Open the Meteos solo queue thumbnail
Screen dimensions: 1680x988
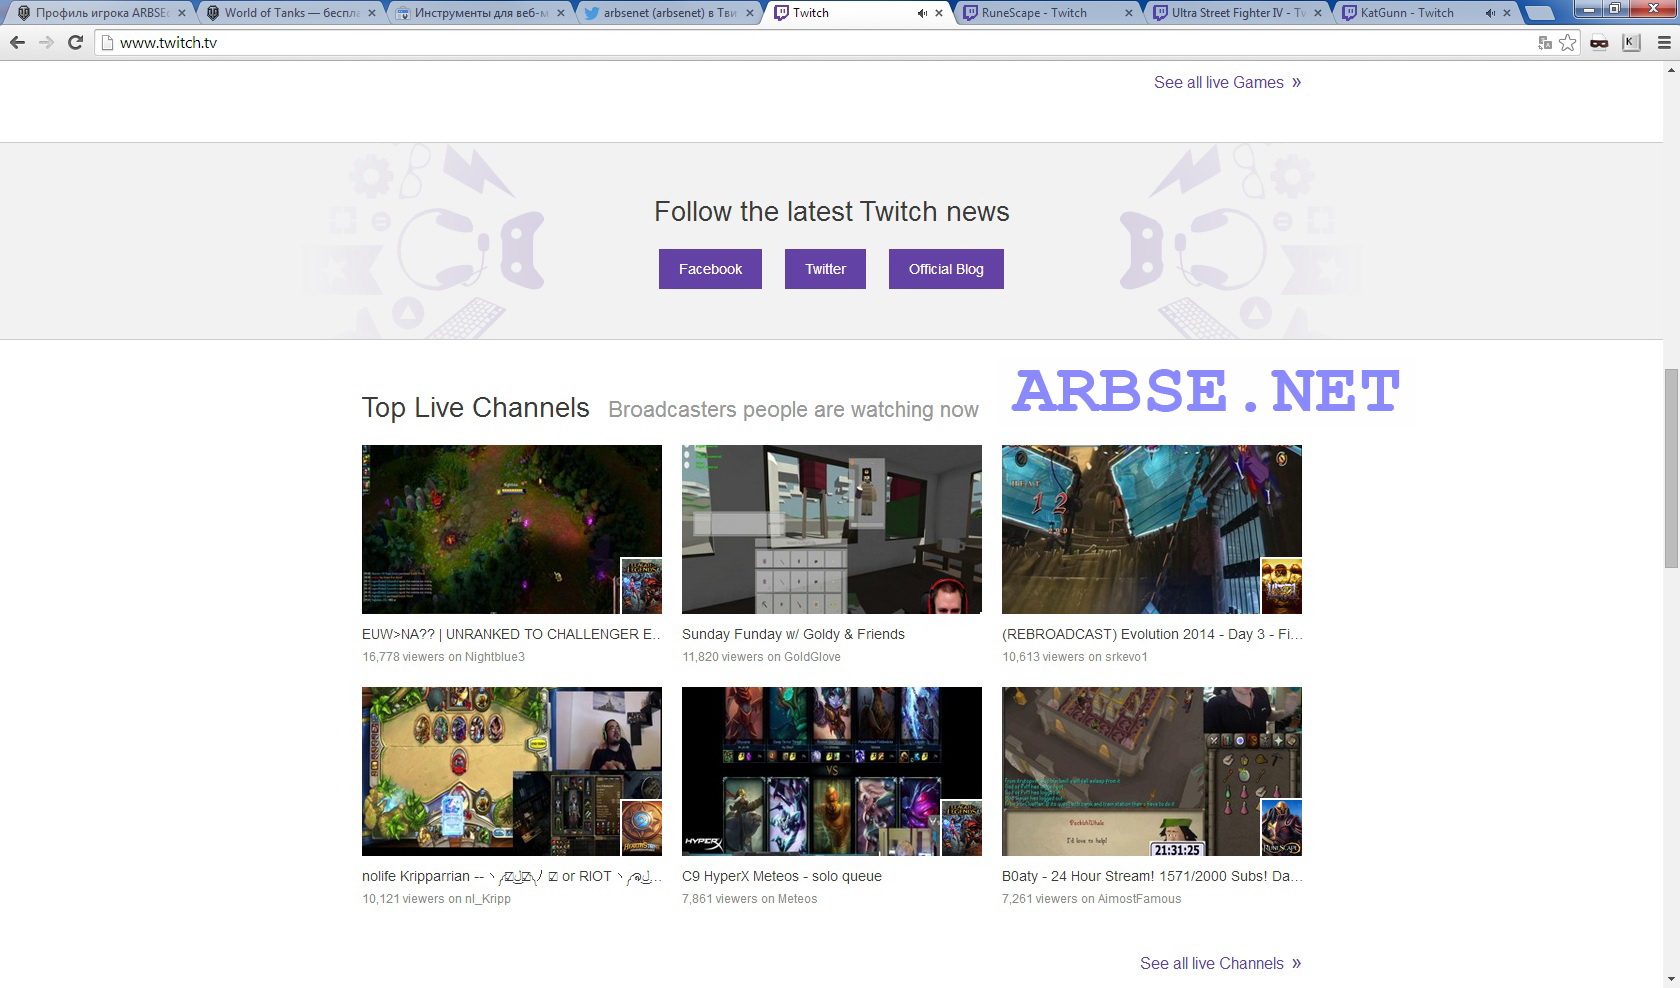[x=832, y=771]
